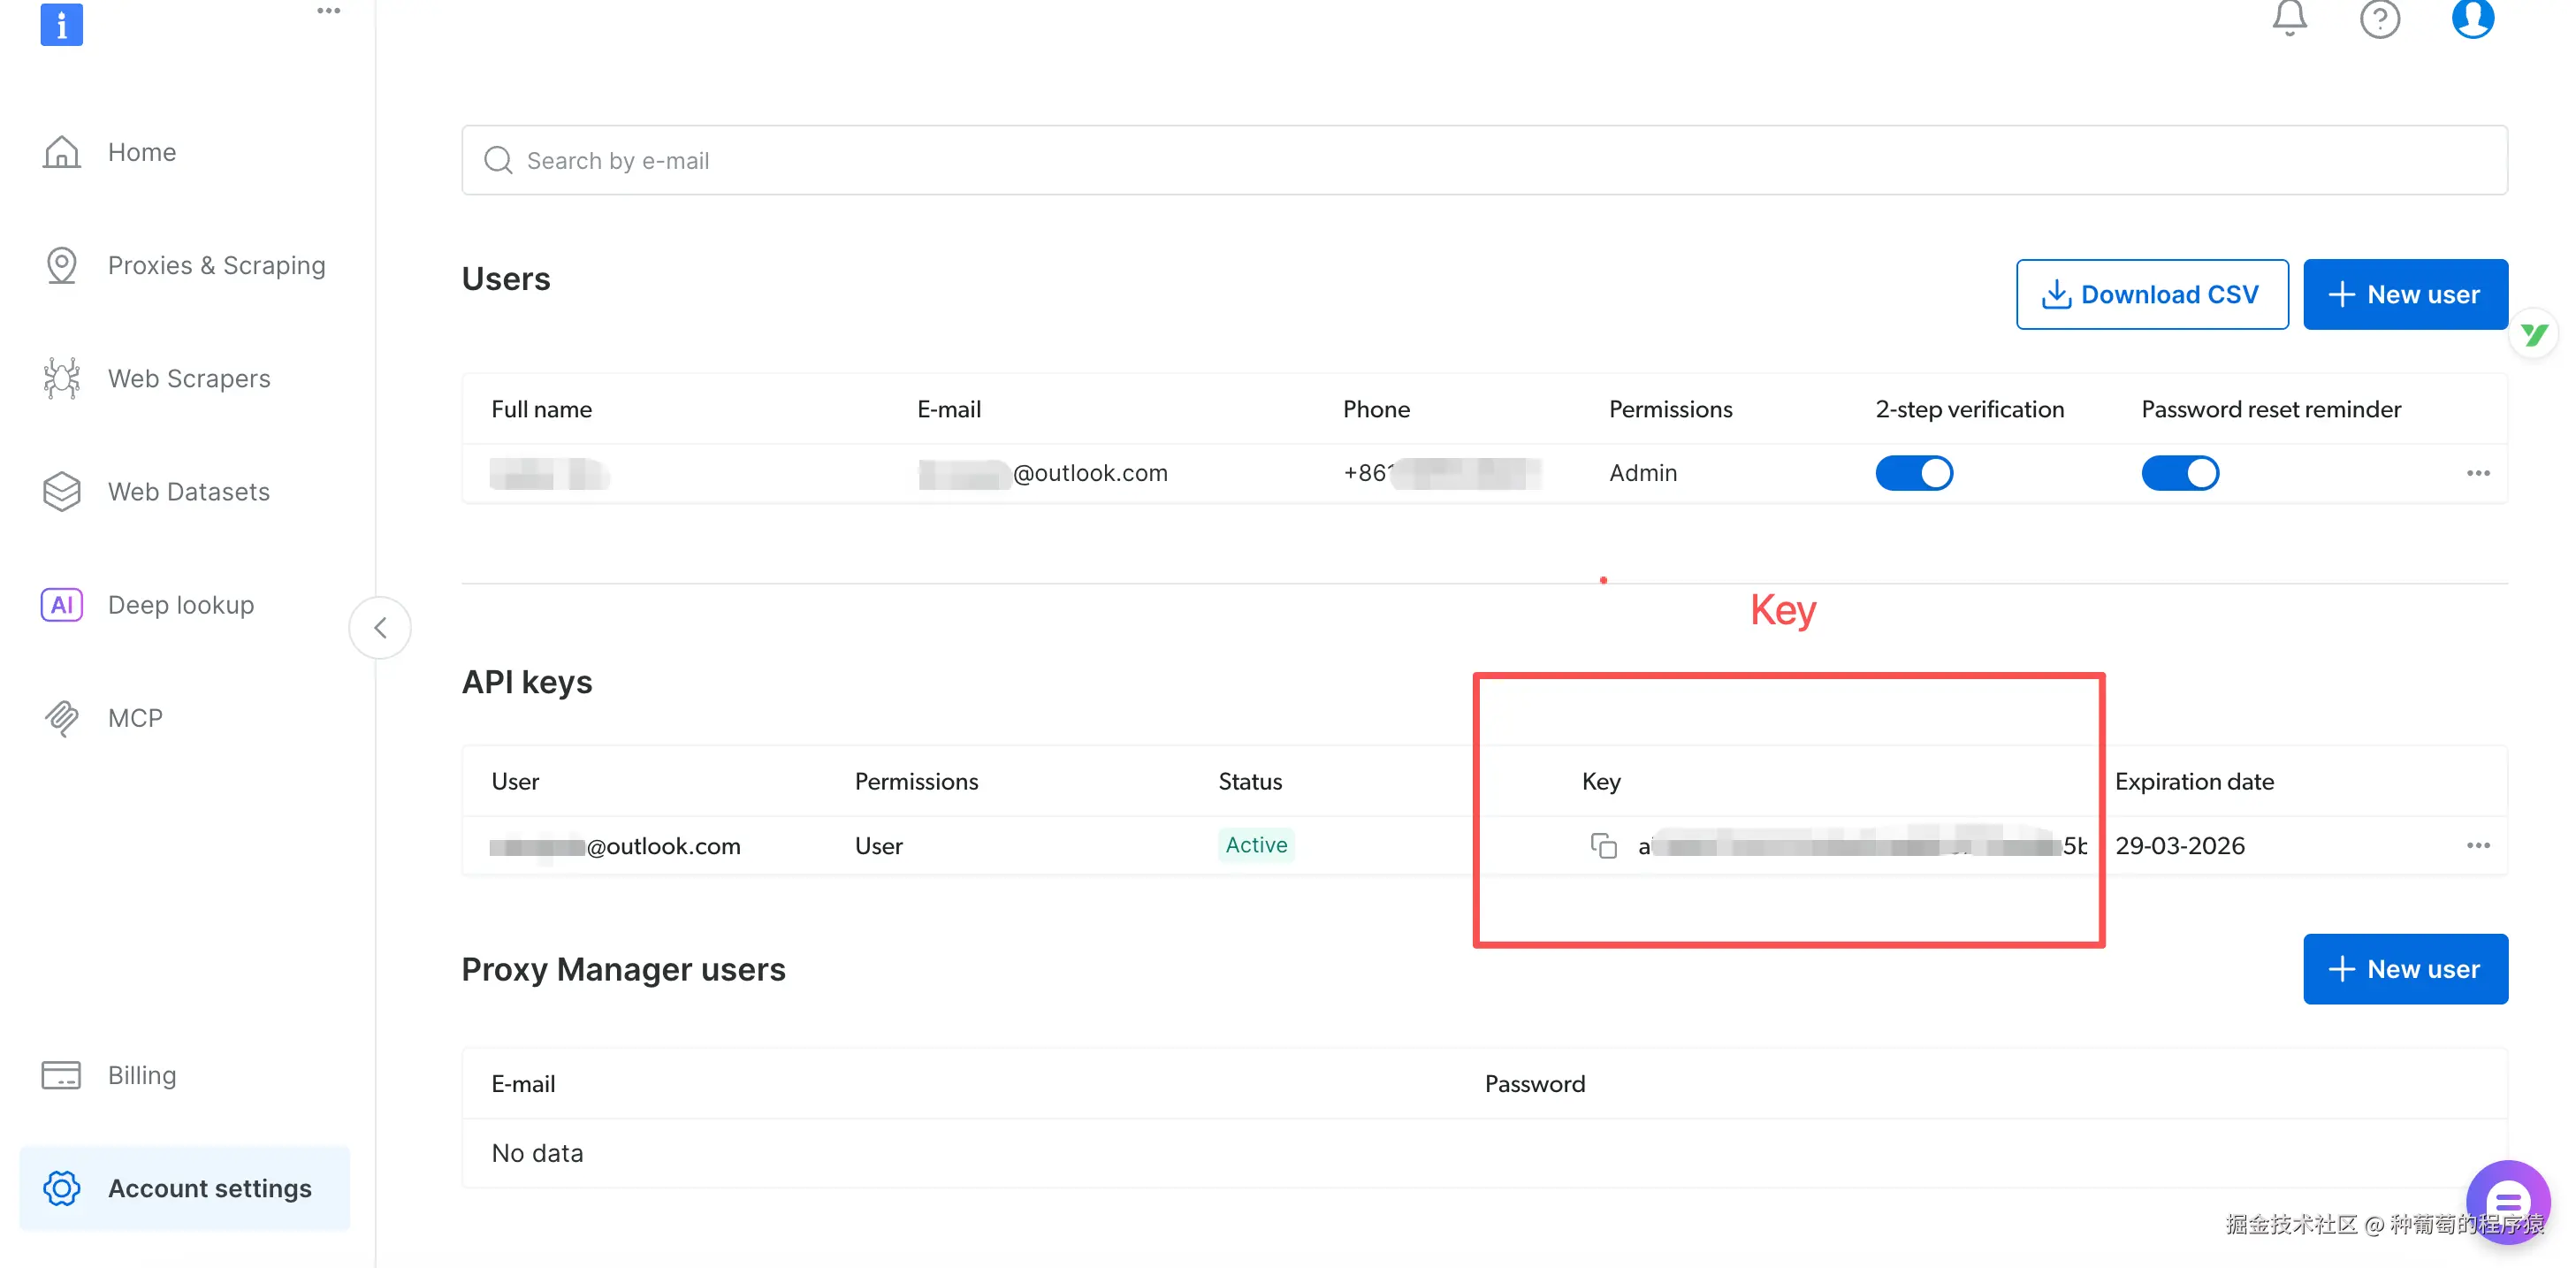Open more options for the API key row

tap(2477, 845)
